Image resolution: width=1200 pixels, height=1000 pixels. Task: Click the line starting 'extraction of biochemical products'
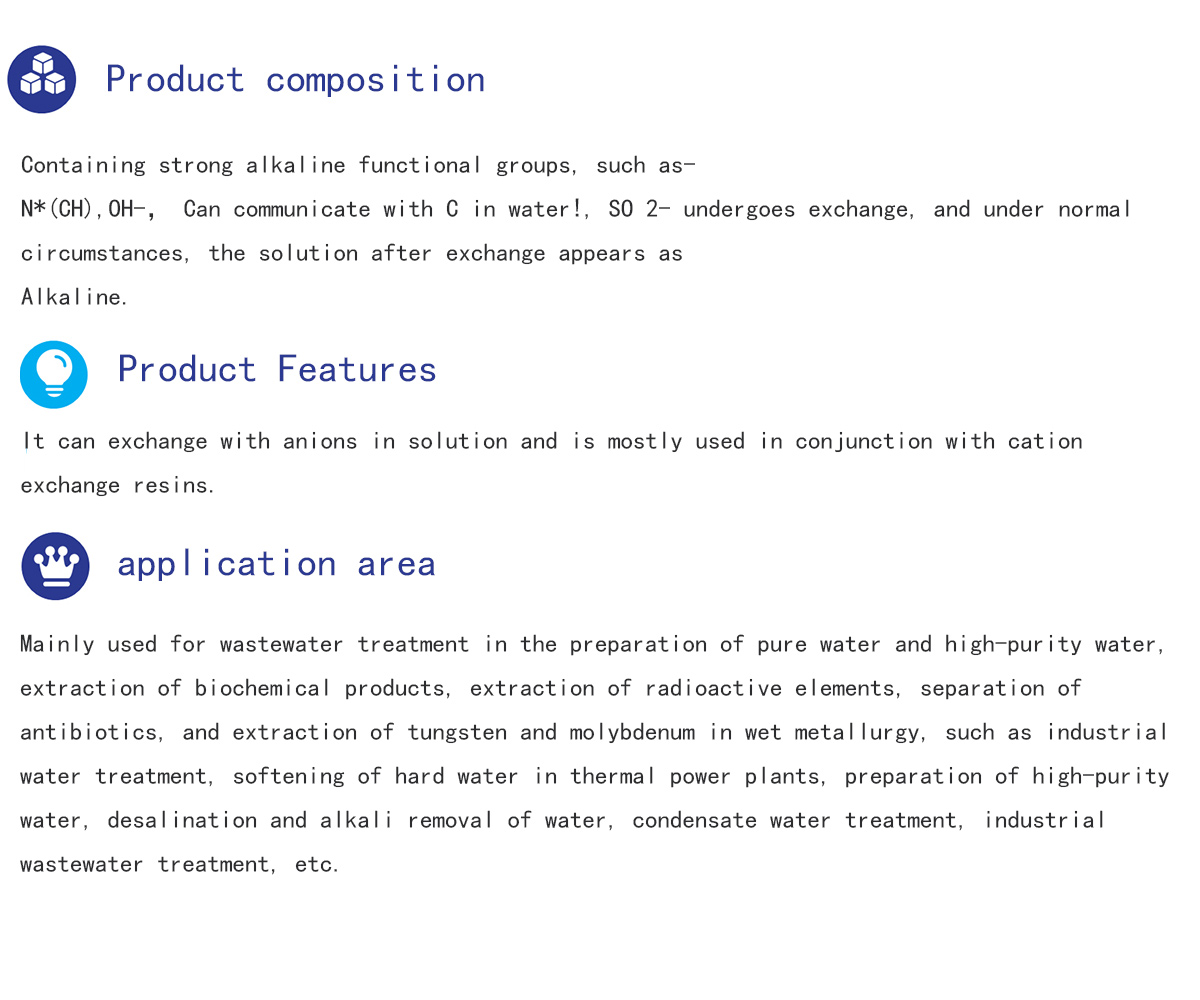coord(550,688)
